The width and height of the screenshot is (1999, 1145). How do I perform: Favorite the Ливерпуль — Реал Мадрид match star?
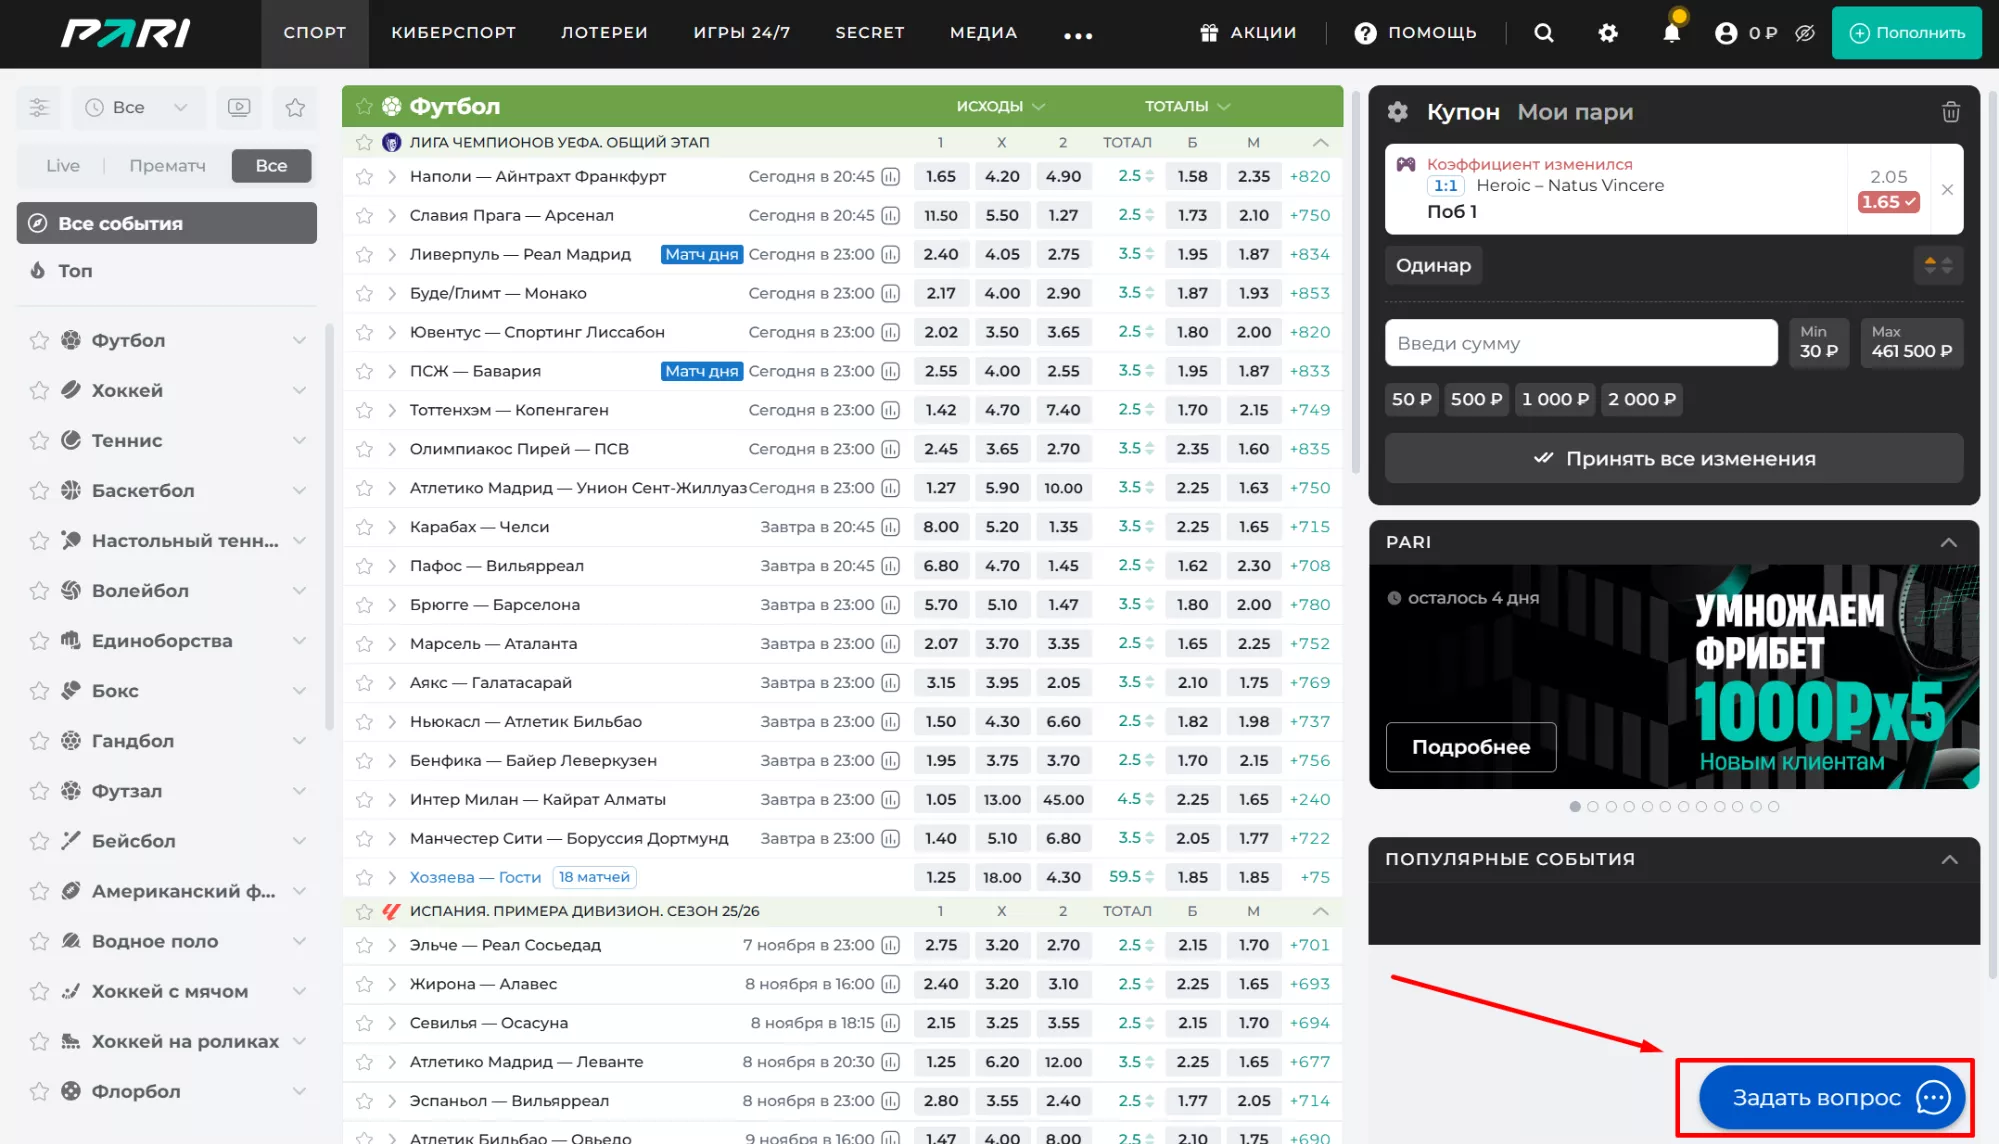(x=364, y=255)
